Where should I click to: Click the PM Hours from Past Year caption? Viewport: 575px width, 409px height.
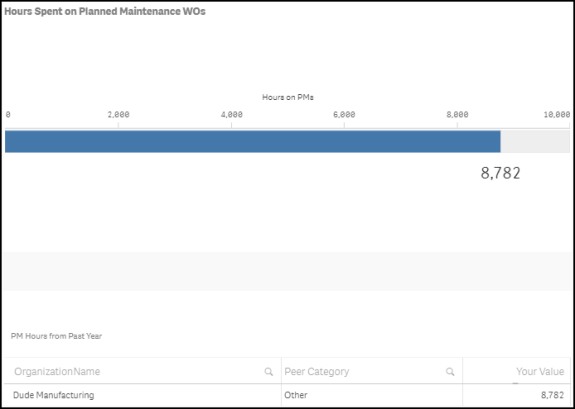click(56, 336)
